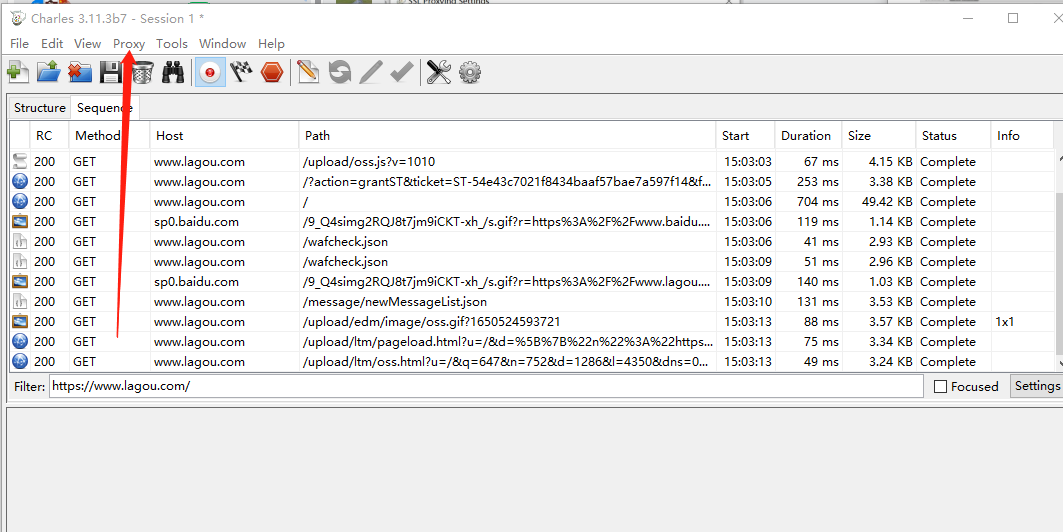Screen dimensions: 1063x532
Task: Select the grantST ticket request row
Action: tap(532, 182)
